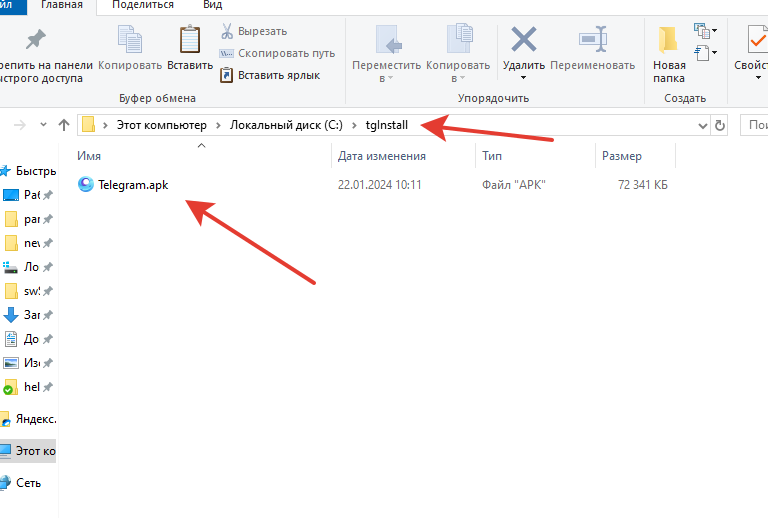Switch to the Главная ribbon tab
This screenshot has width=768, height=518.
(x=62, y=5)
